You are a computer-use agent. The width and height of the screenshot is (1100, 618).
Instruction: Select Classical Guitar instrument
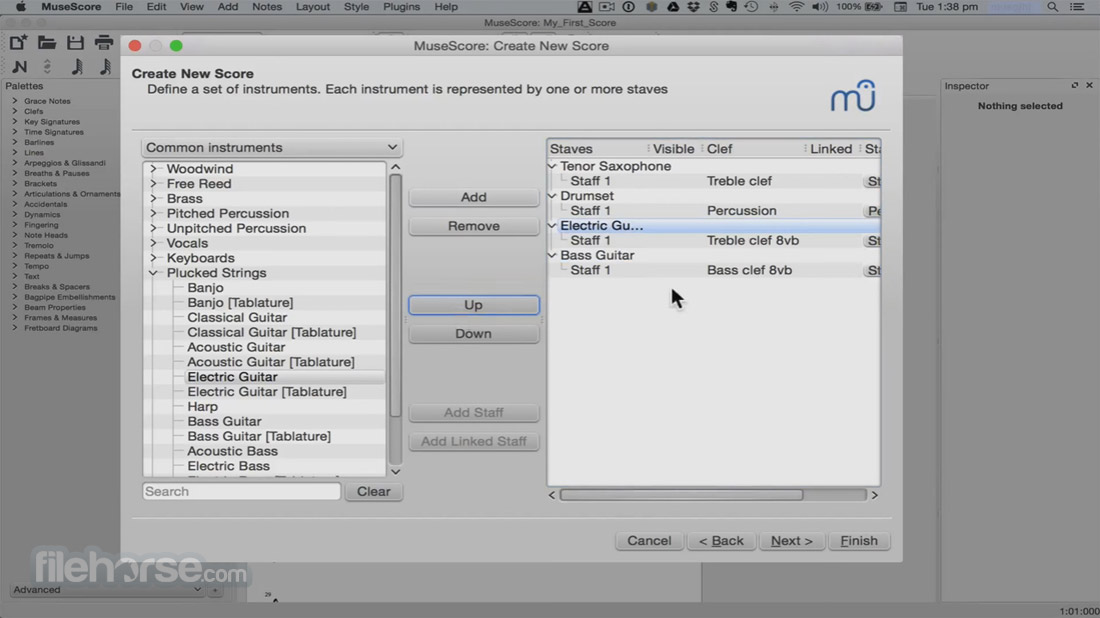pos(236,318)
